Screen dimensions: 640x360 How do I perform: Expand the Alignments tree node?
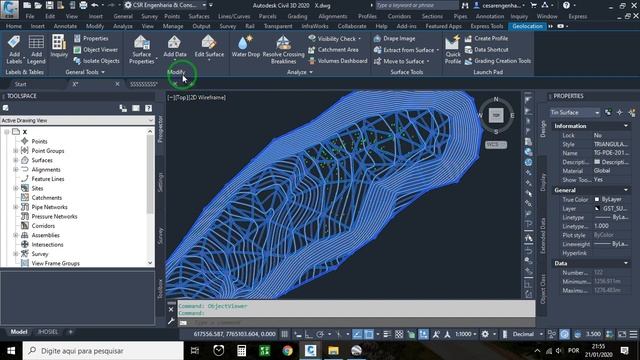pyautogui.click(x=16, y=169)
